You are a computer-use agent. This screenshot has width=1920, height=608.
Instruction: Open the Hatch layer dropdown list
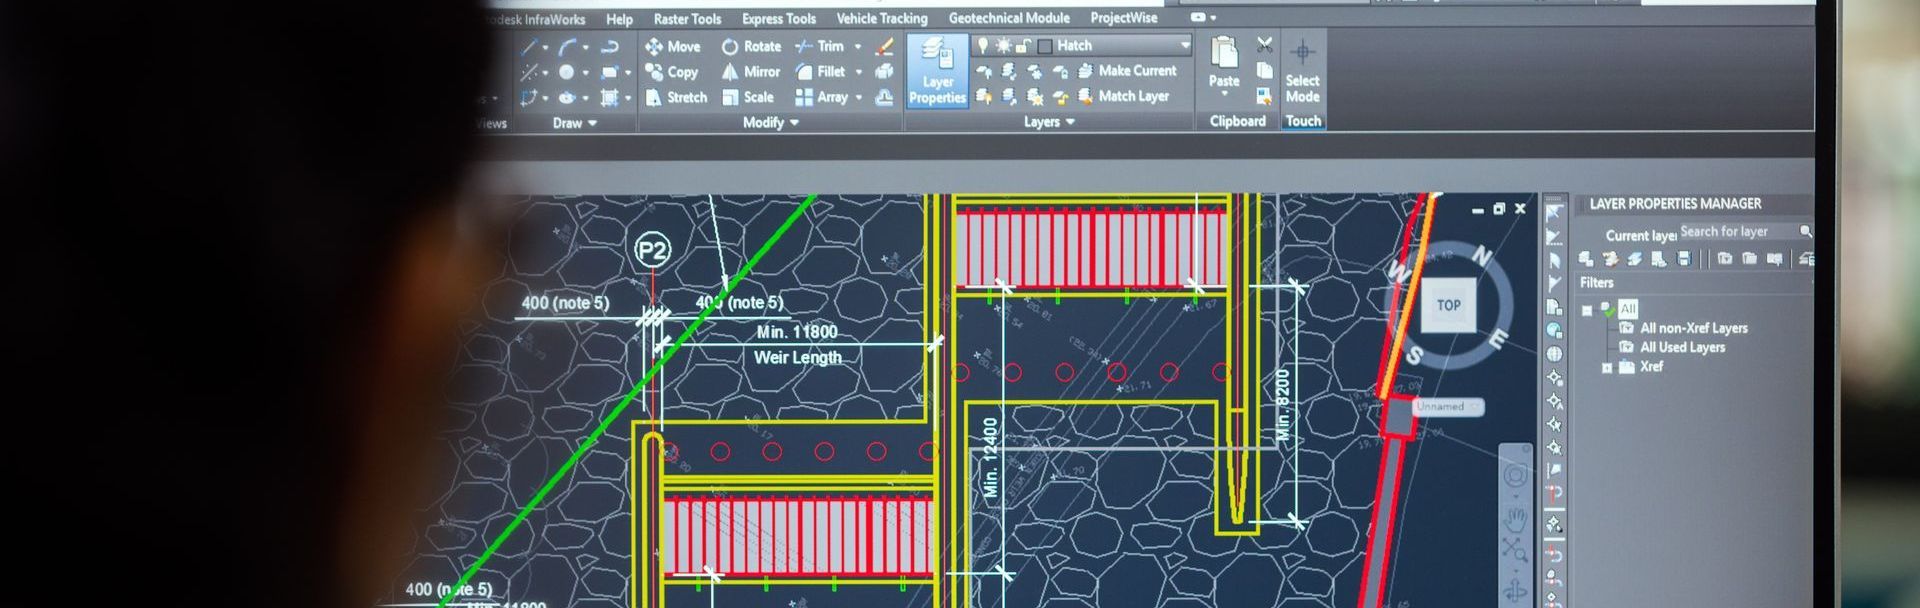pyautogui.click(x=1185, y=45)
